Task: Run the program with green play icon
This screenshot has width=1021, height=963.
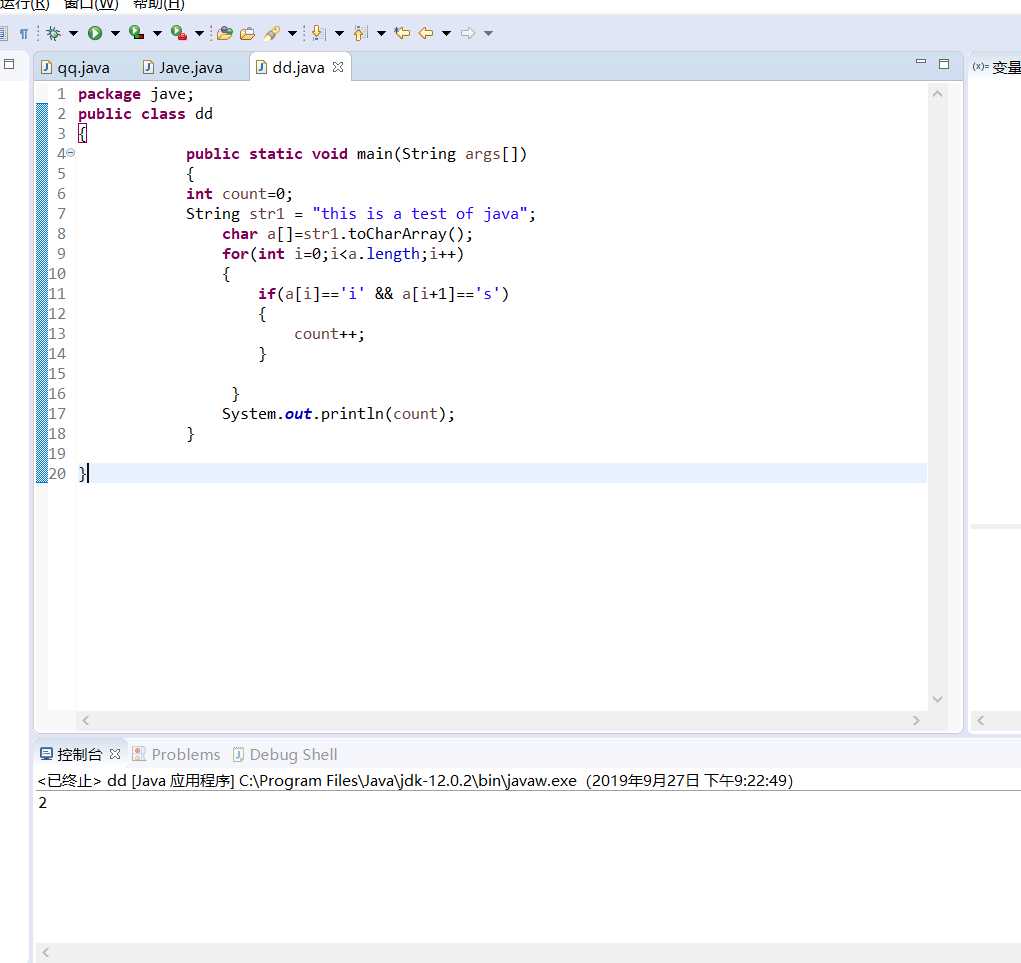Action: tap(95, 33)
